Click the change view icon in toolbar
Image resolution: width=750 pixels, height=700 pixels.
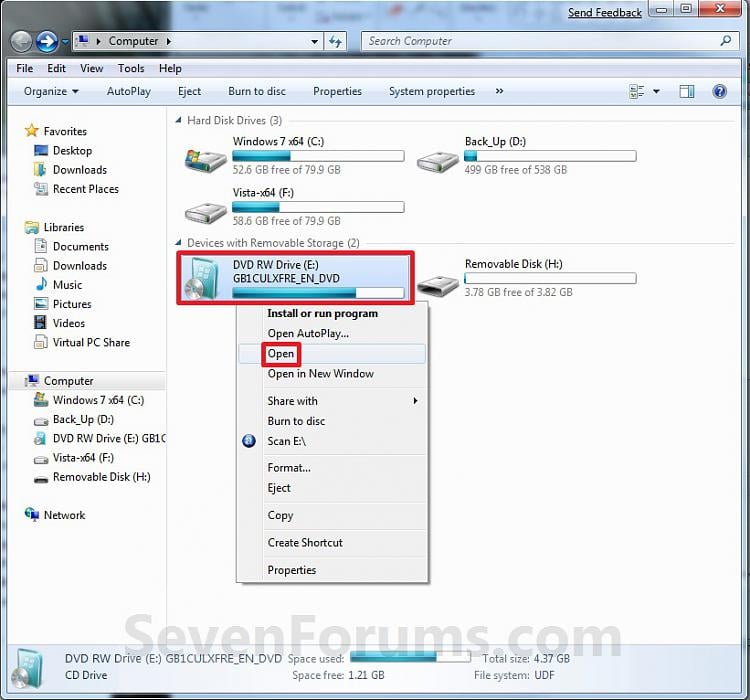tap(637, 91)
